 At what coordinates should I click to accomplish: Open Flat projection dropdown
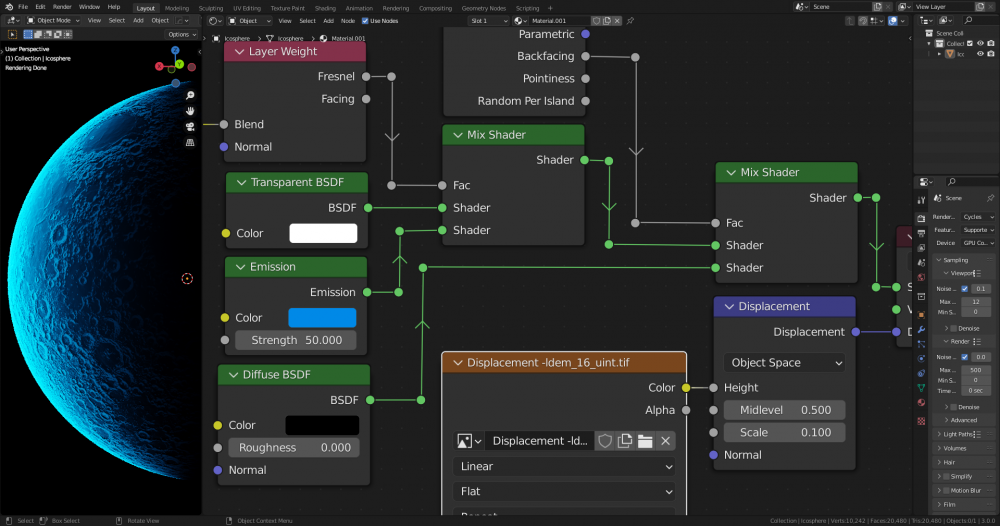pyautogui.click(x=564, y=492)
